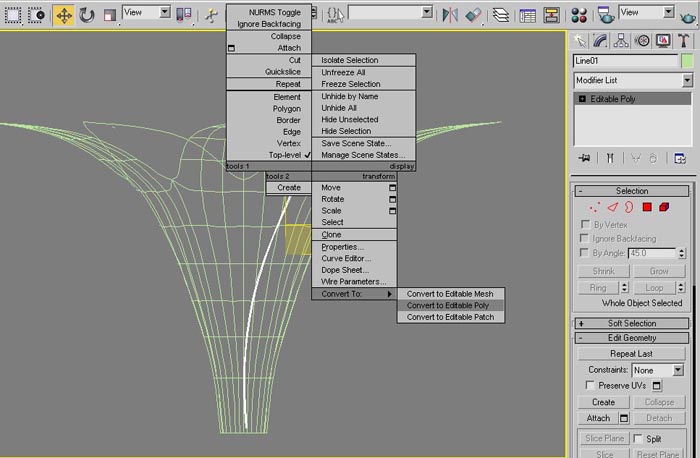This screenshot has width=700, height=458.
Task: Switch to the Utilities hammer tab
Action: click(683, 41)
